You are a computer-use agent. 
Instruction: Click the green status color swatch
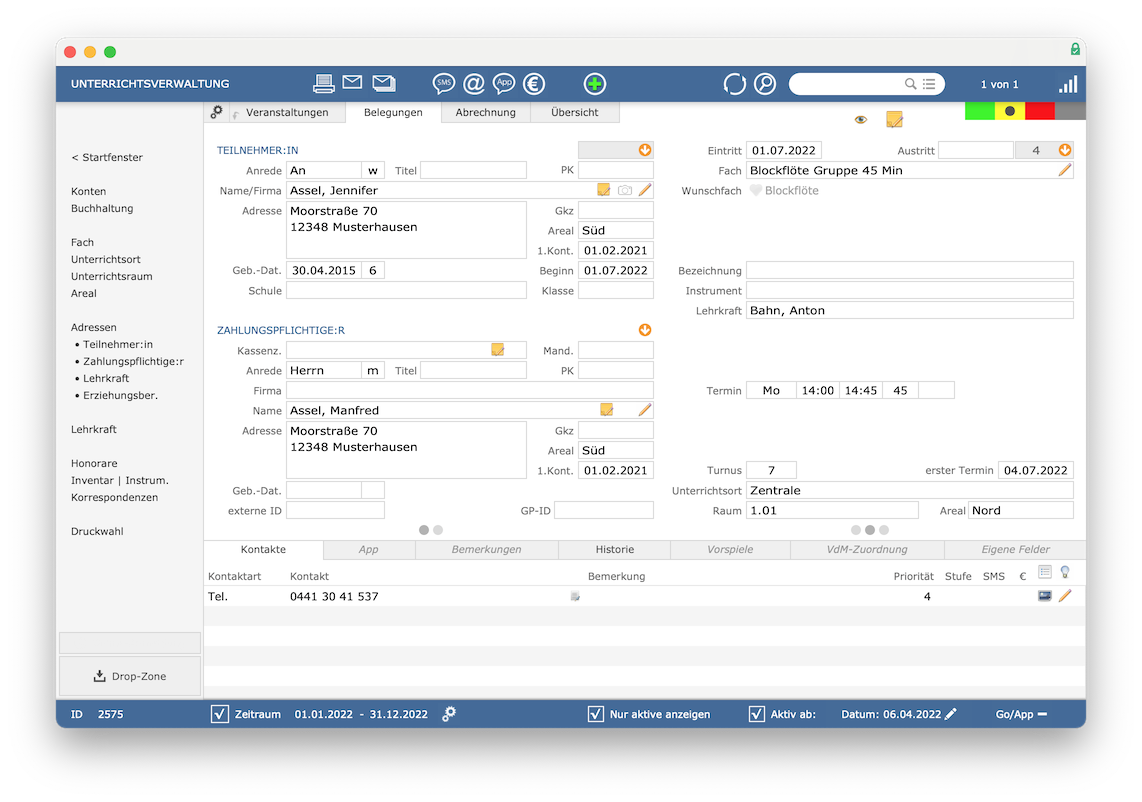coord(980,111)
